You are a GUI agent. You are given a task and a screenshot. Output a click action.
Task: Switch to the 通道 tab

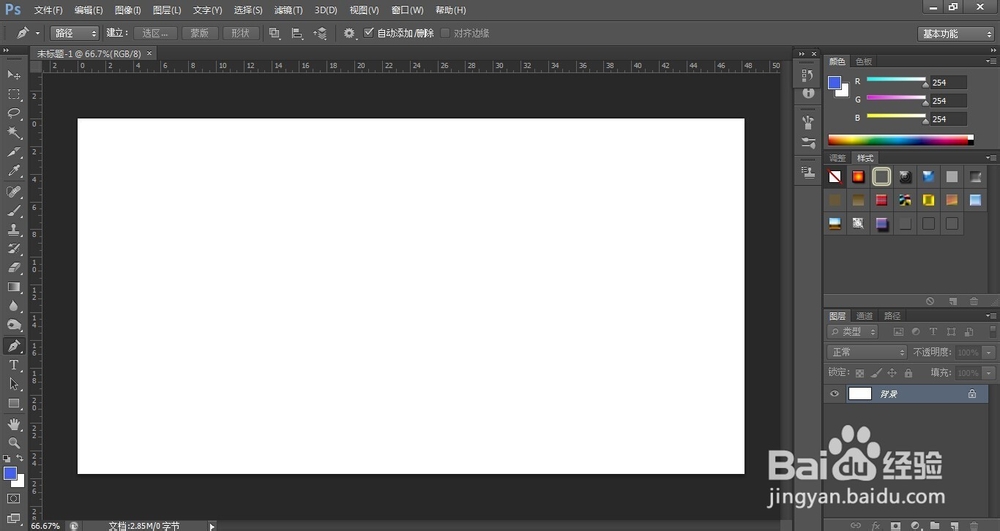864,316
